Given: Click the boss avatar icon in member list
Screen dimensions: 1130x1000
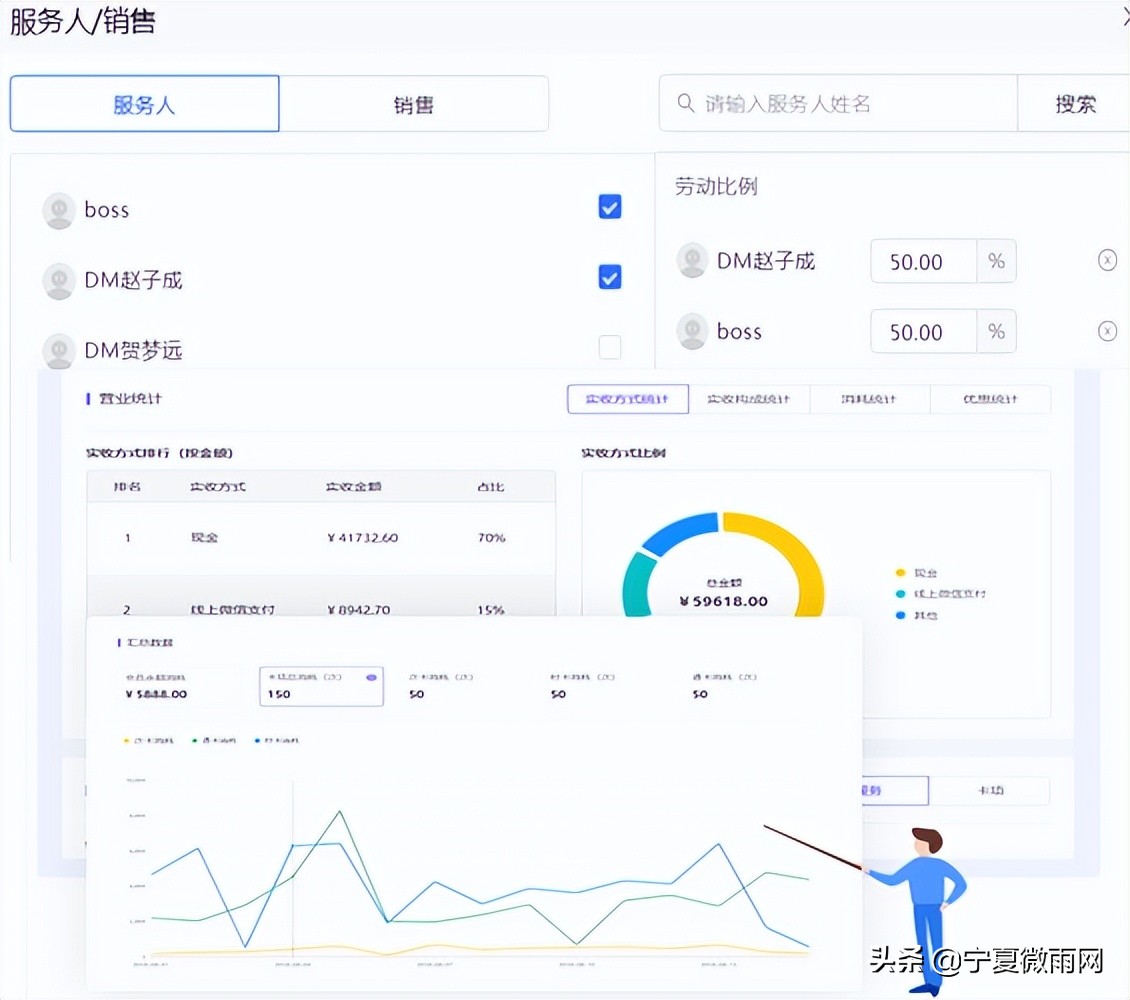Looking at the screenshot, I should [58, 210].
